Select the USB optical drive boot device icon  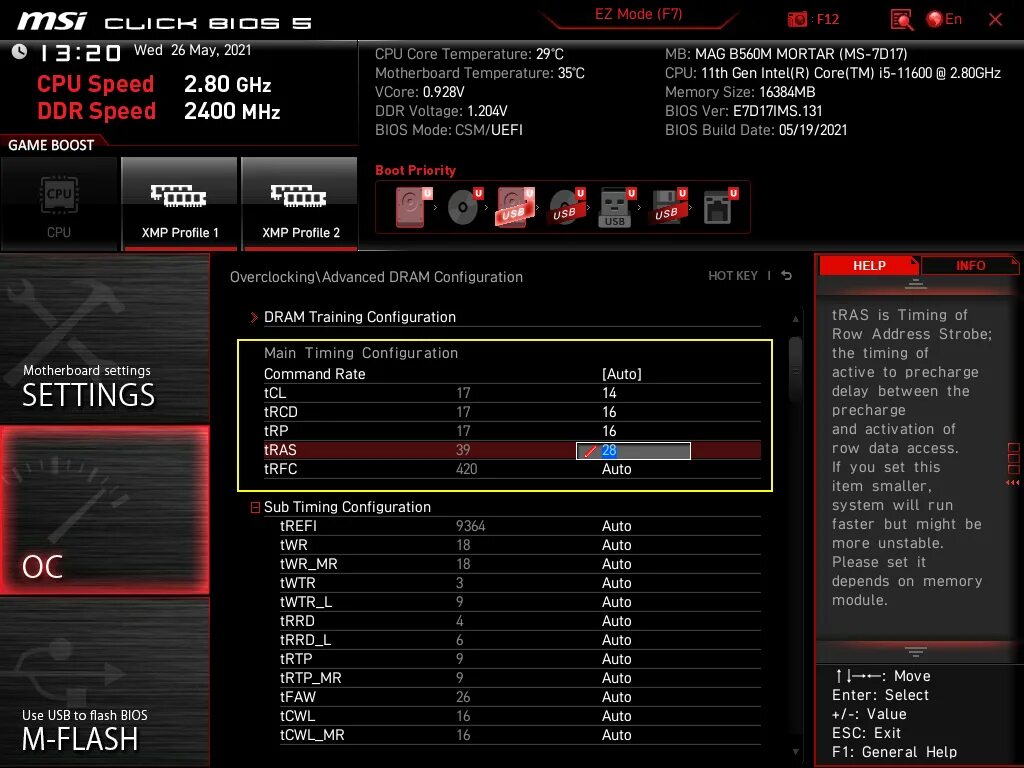[566, 207]
